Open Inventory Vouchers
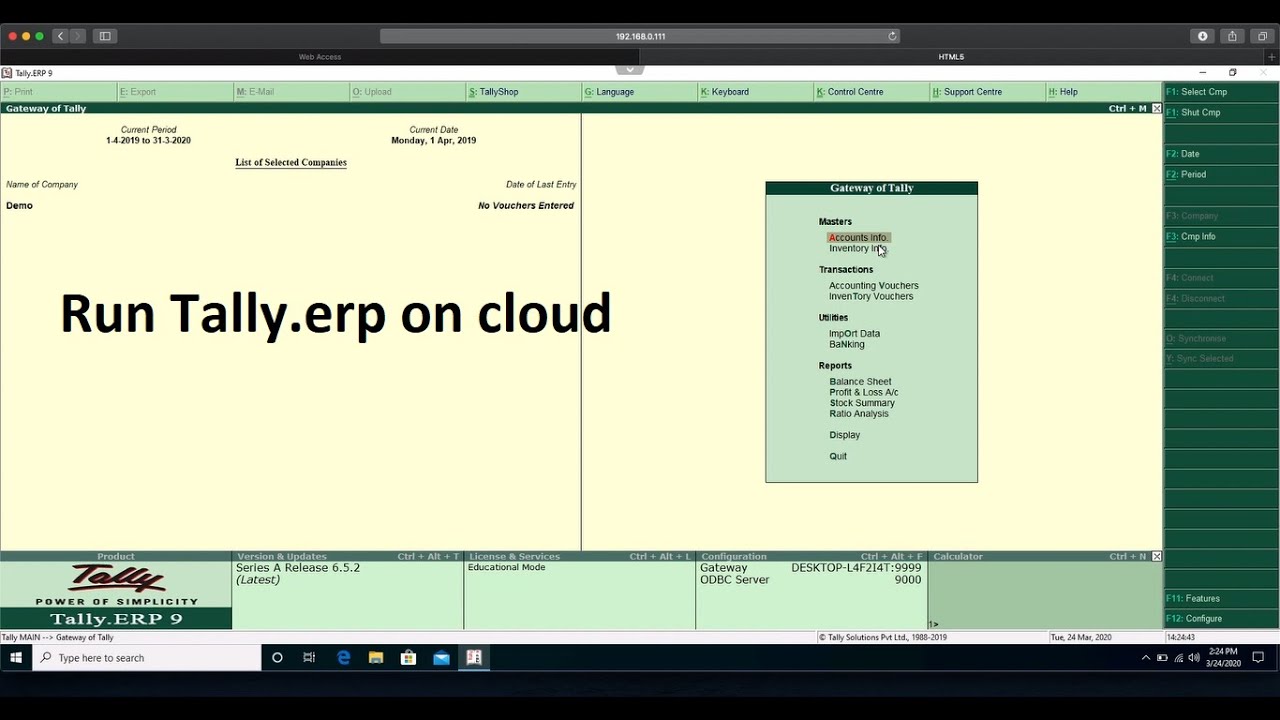Image resolution: width=1280 pixels, height=720 pixels. (870, 296)
